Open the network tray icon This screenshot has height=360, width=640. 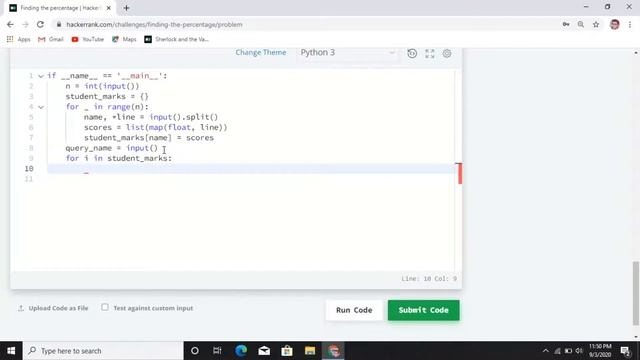coord(557,351)
